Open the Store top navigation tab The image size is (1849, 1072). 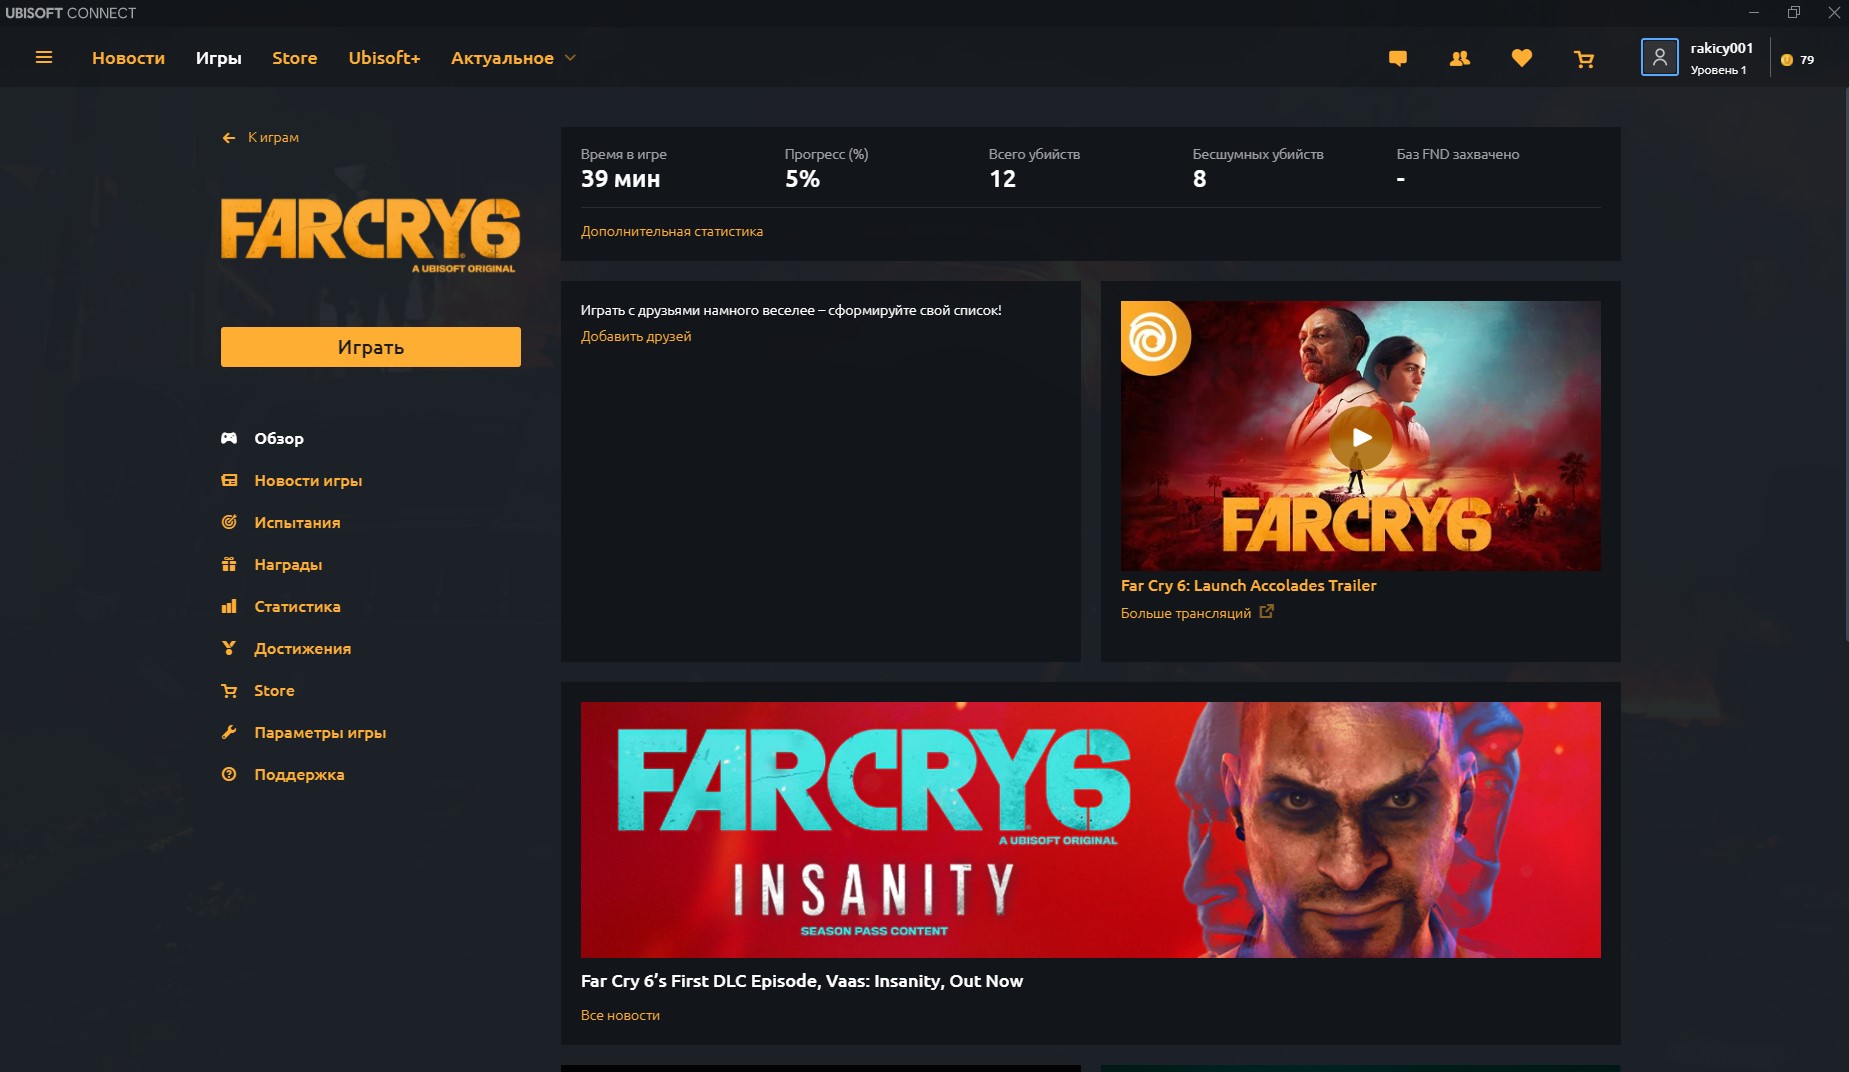(295, 58)
